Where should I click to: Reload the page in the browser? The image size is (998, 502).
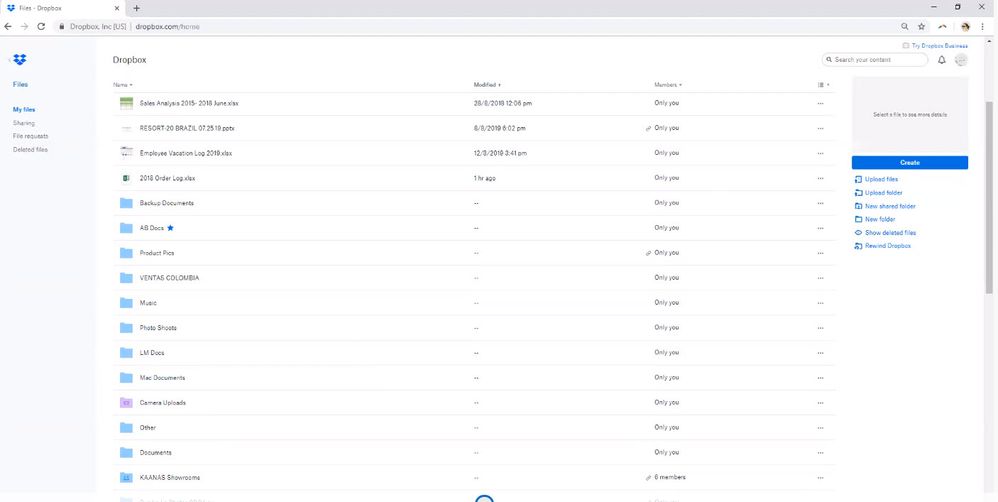[41, 26]
